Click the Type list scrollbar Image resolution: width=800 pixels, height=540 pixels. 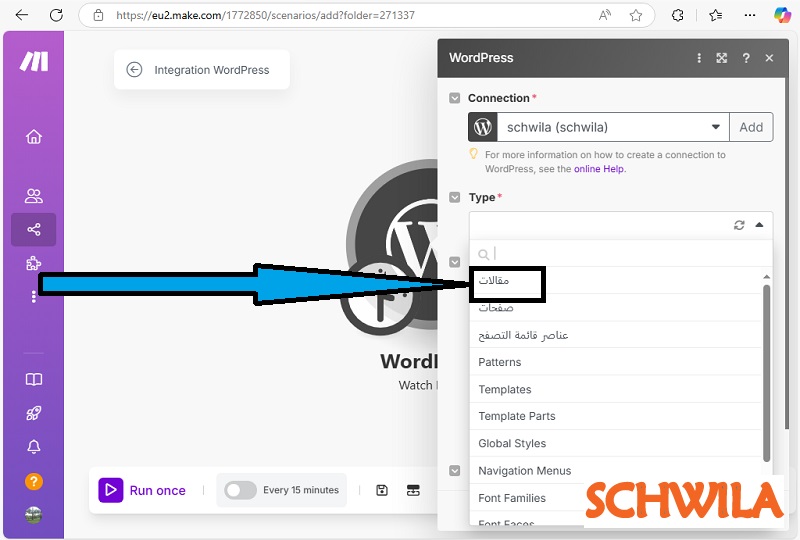point(766,373)
